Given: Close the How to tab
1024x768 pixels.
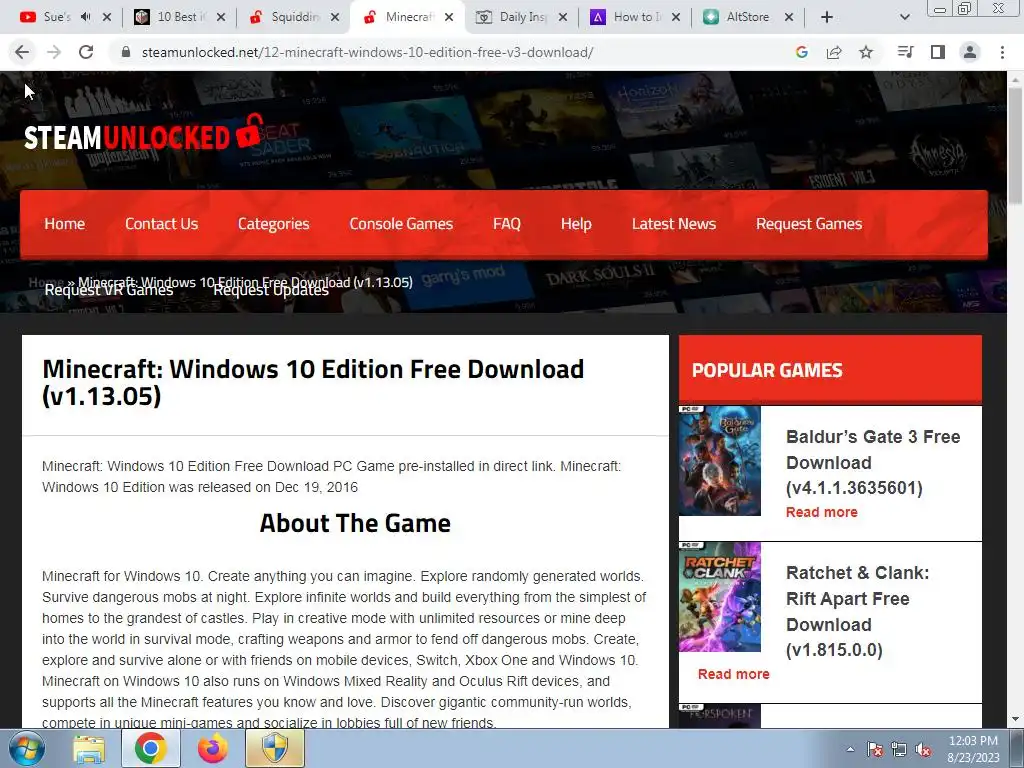Looking at the screenshot, I should pyautogui.click(x=676, y=17).
